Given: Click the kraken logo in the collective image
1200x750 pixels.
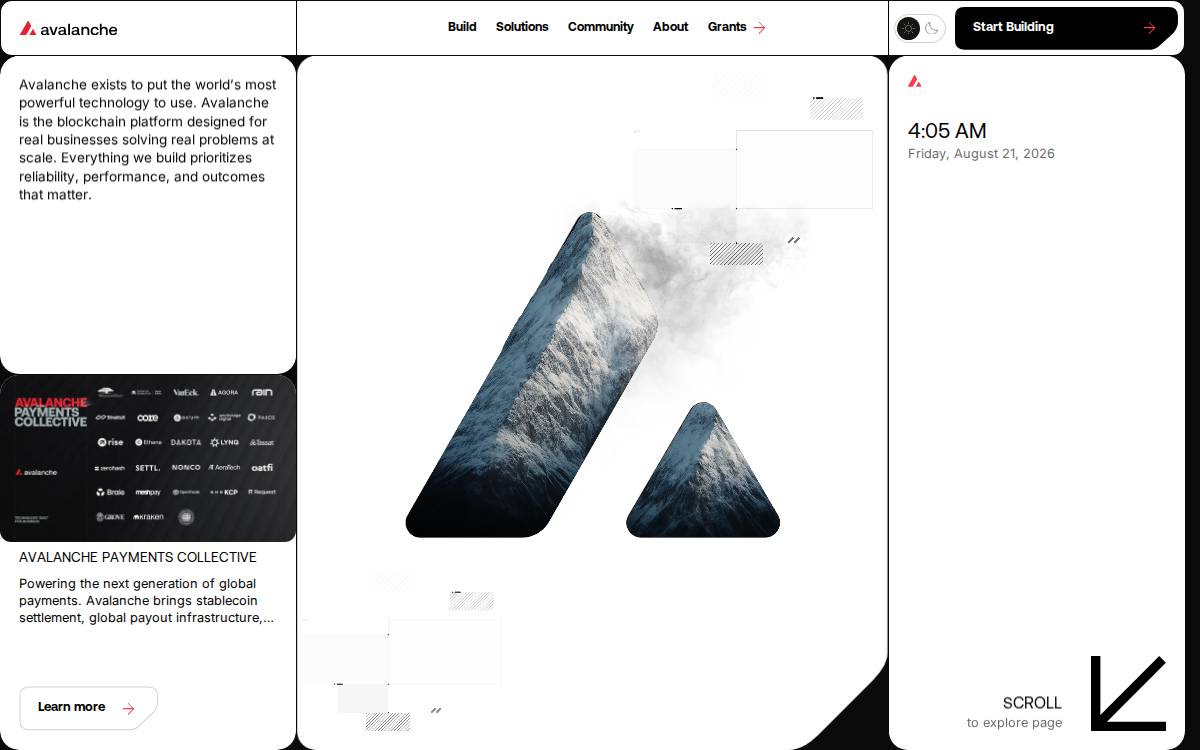Looking at the screenshot, I should coord(148,517).
